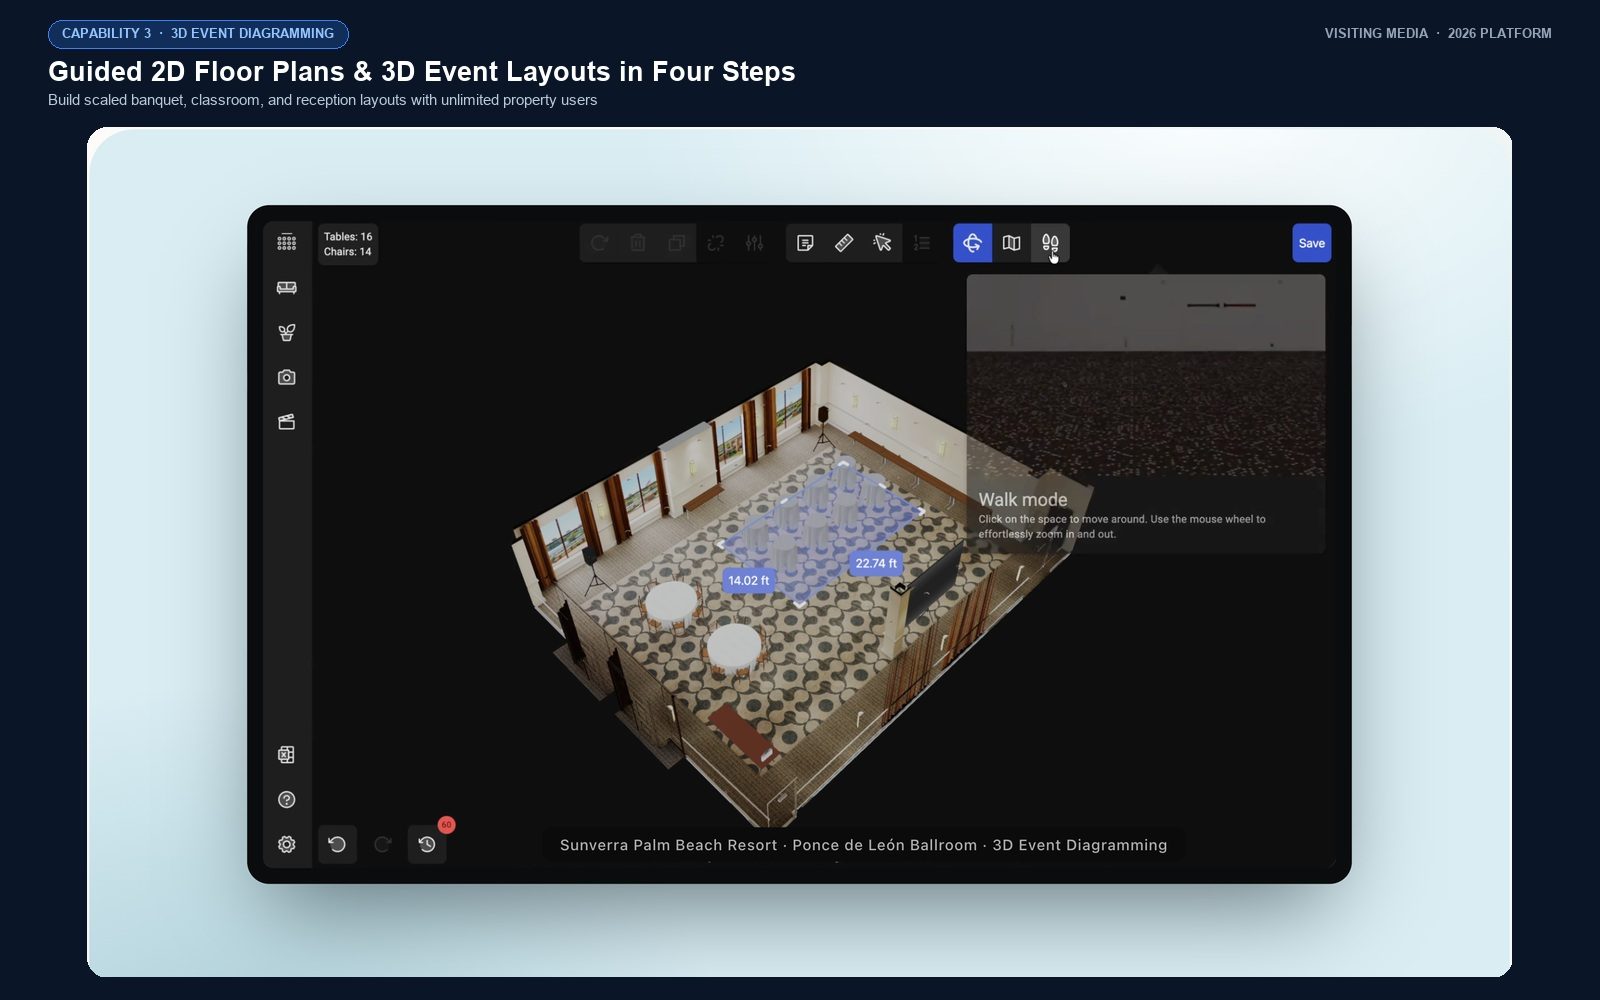Click the Visiting Media 2026 Platform text
This screenshot has height=1000, width=1600.
1438,33
